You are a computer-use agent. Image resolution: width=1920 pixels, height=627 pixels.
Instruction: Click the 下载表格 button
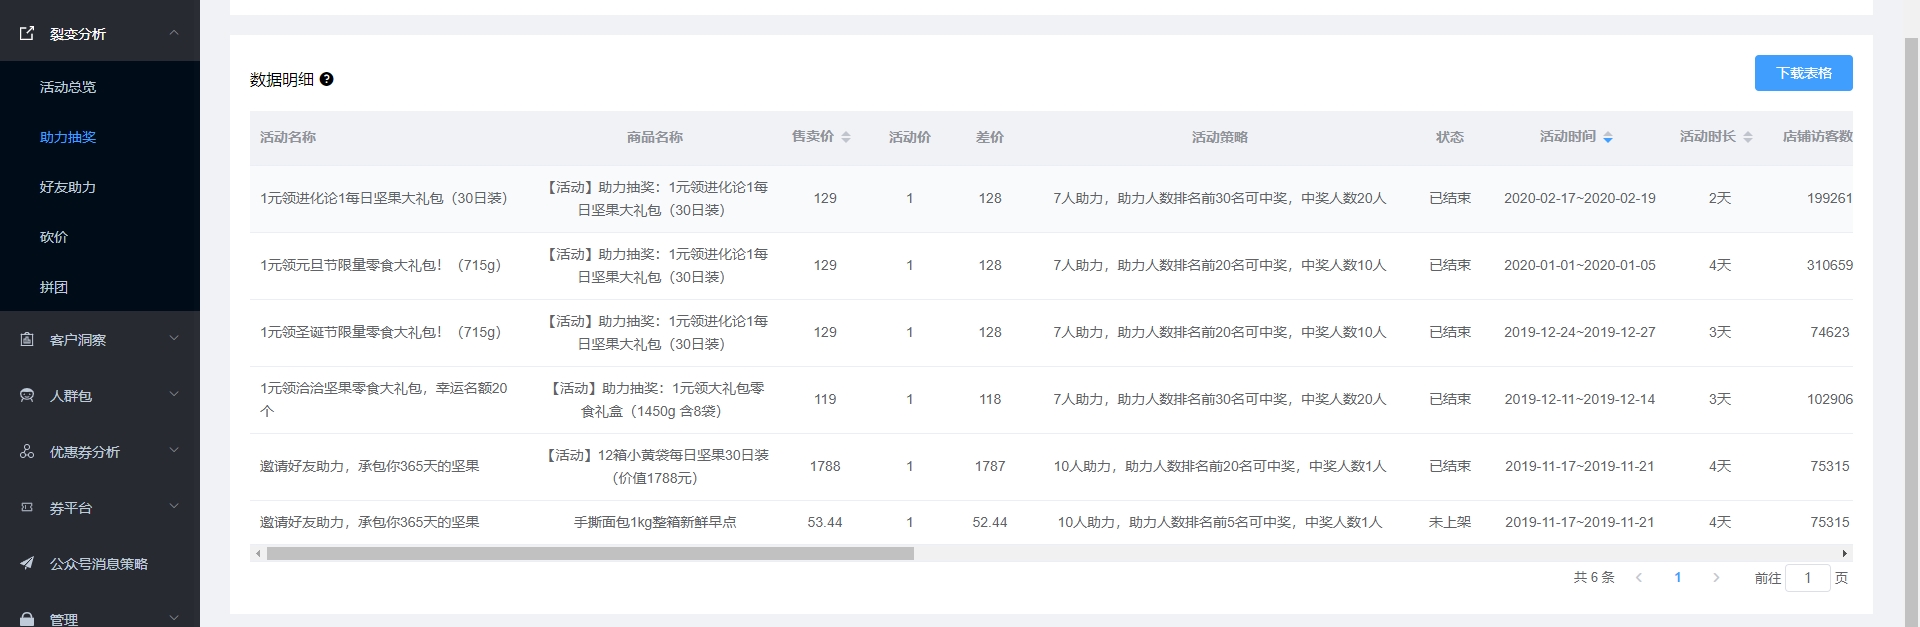coord(1803,73)
